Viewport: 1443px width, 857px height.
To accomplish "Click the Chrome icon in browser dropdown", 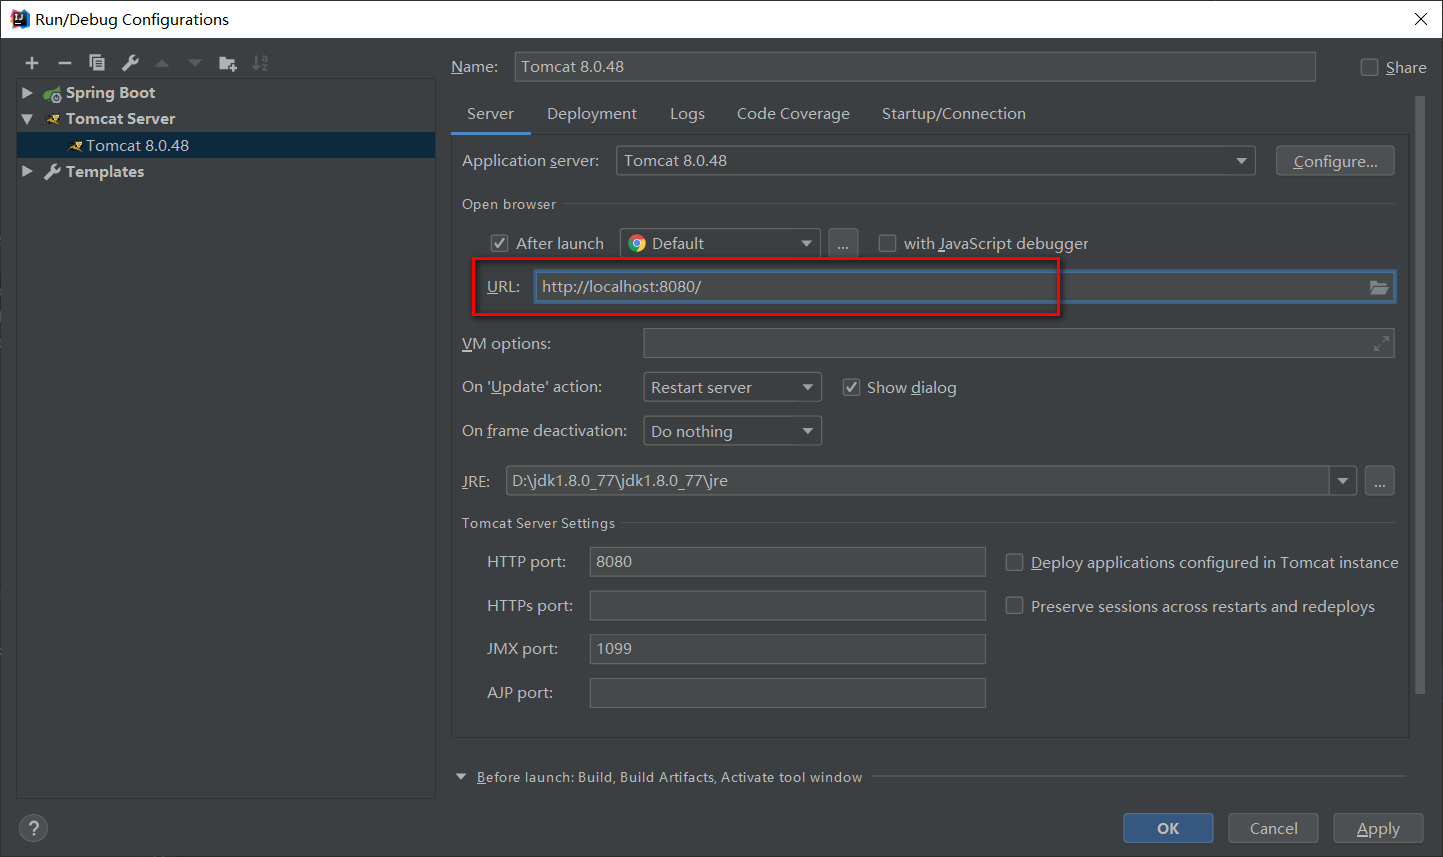I will (x=637, y=243).
